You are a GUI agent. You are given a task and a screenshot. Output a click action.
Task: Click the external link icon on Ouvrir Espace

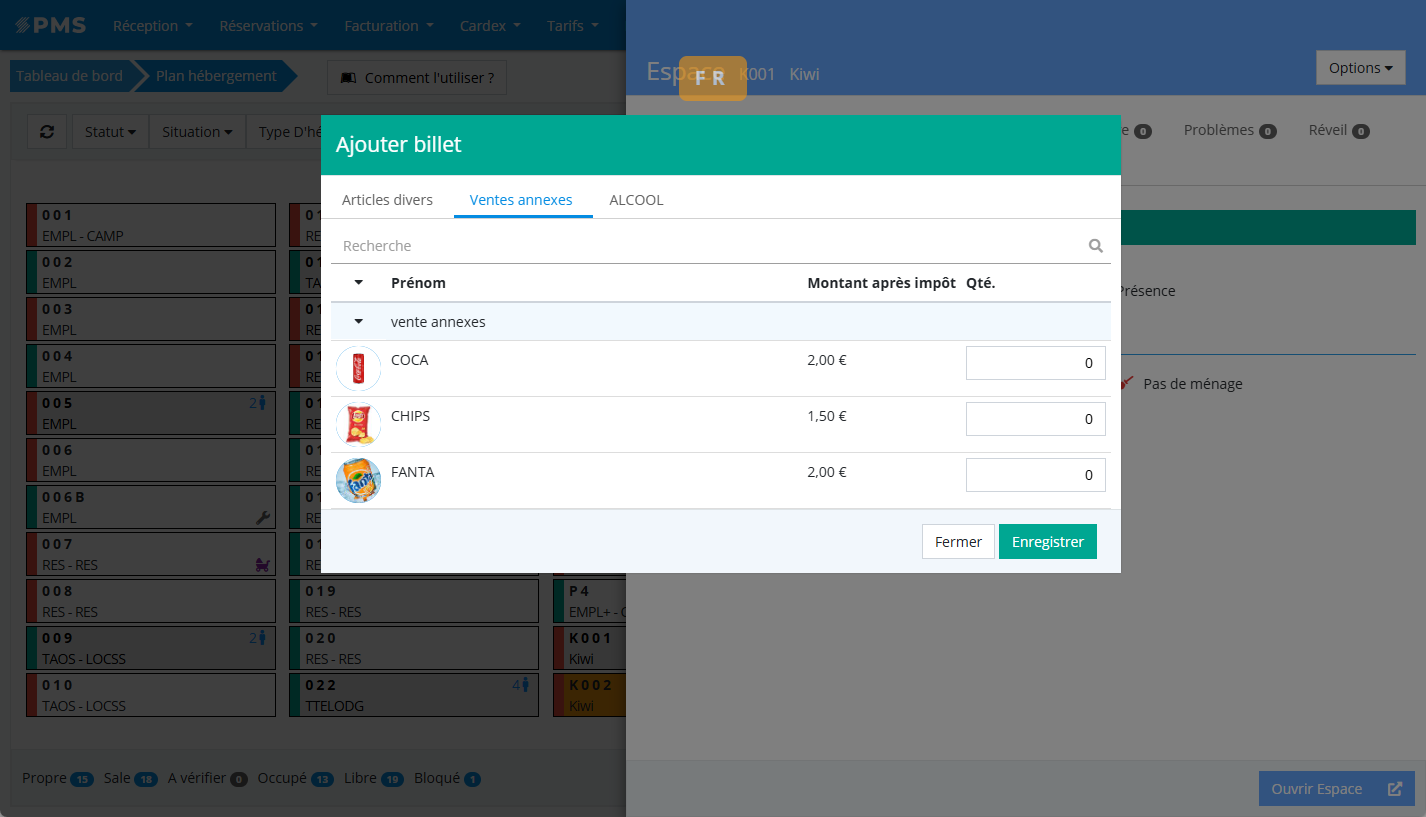pos(1395,789)
